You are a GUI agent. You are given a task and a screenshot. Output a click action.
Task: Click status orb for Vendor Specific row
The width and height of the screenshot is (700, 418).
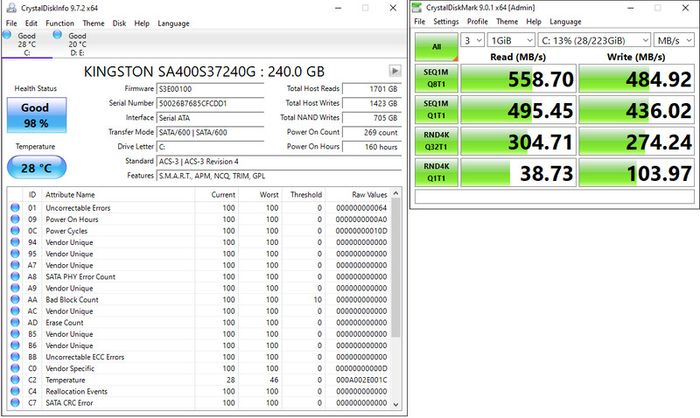(x=15, y=368)
